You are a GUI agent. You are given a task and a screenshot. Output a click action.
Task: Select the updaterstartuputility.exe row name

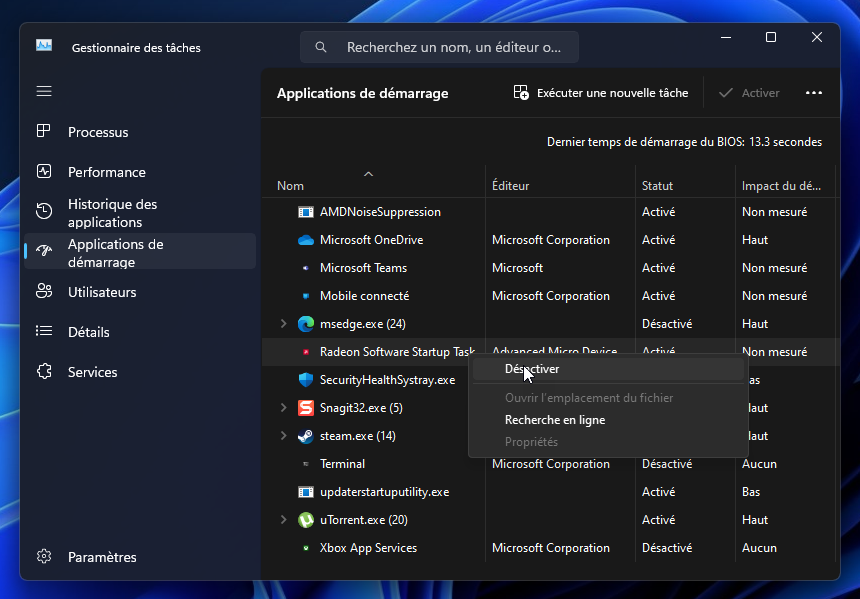coord(384,491)
